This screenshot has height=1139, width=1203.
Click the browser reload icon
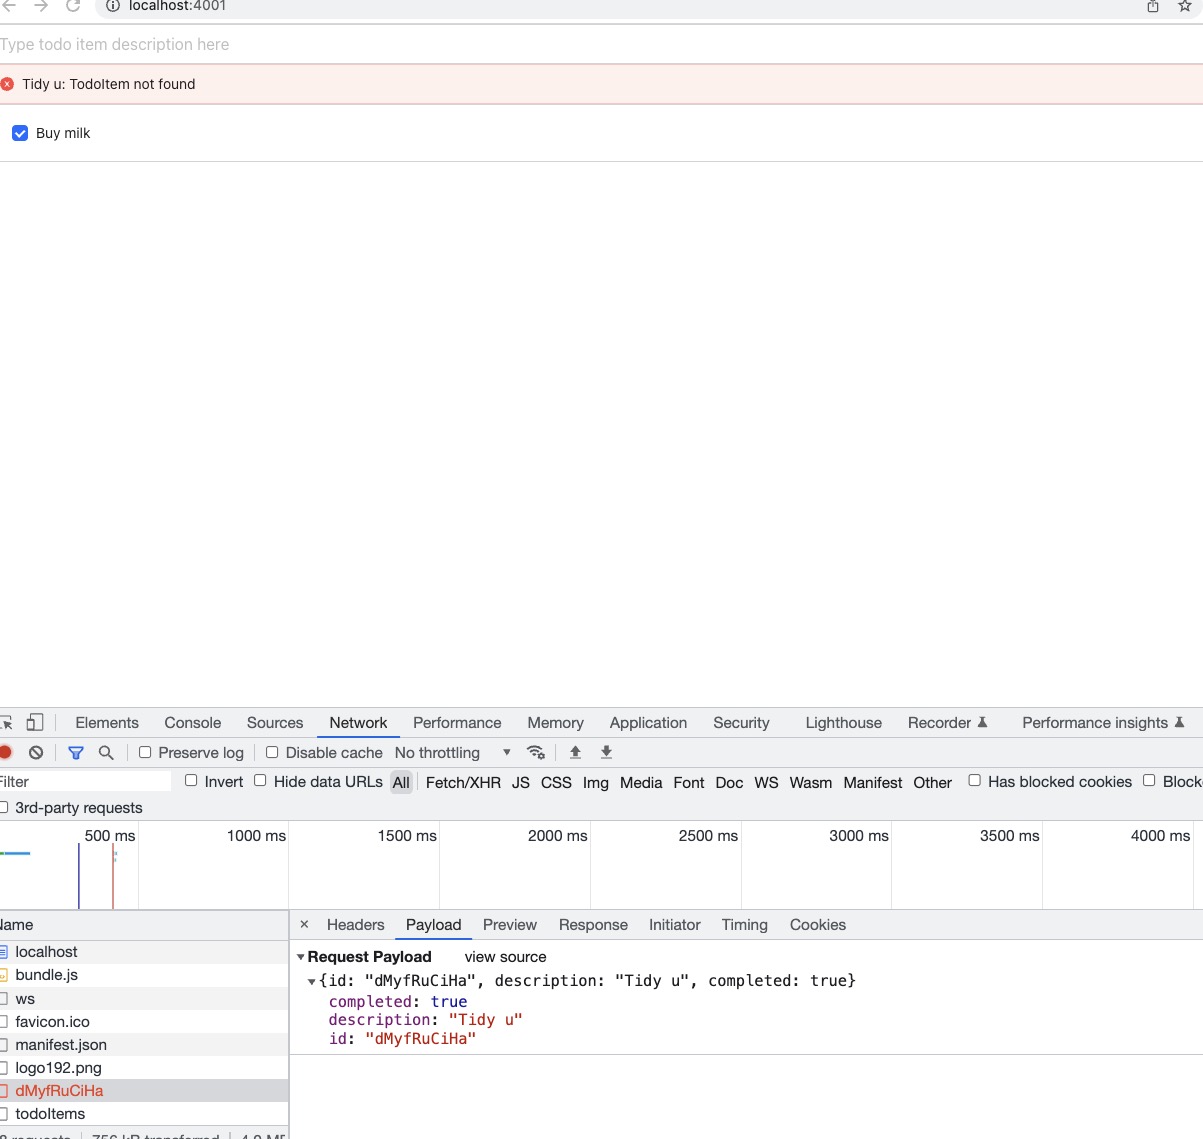(73, 6)
